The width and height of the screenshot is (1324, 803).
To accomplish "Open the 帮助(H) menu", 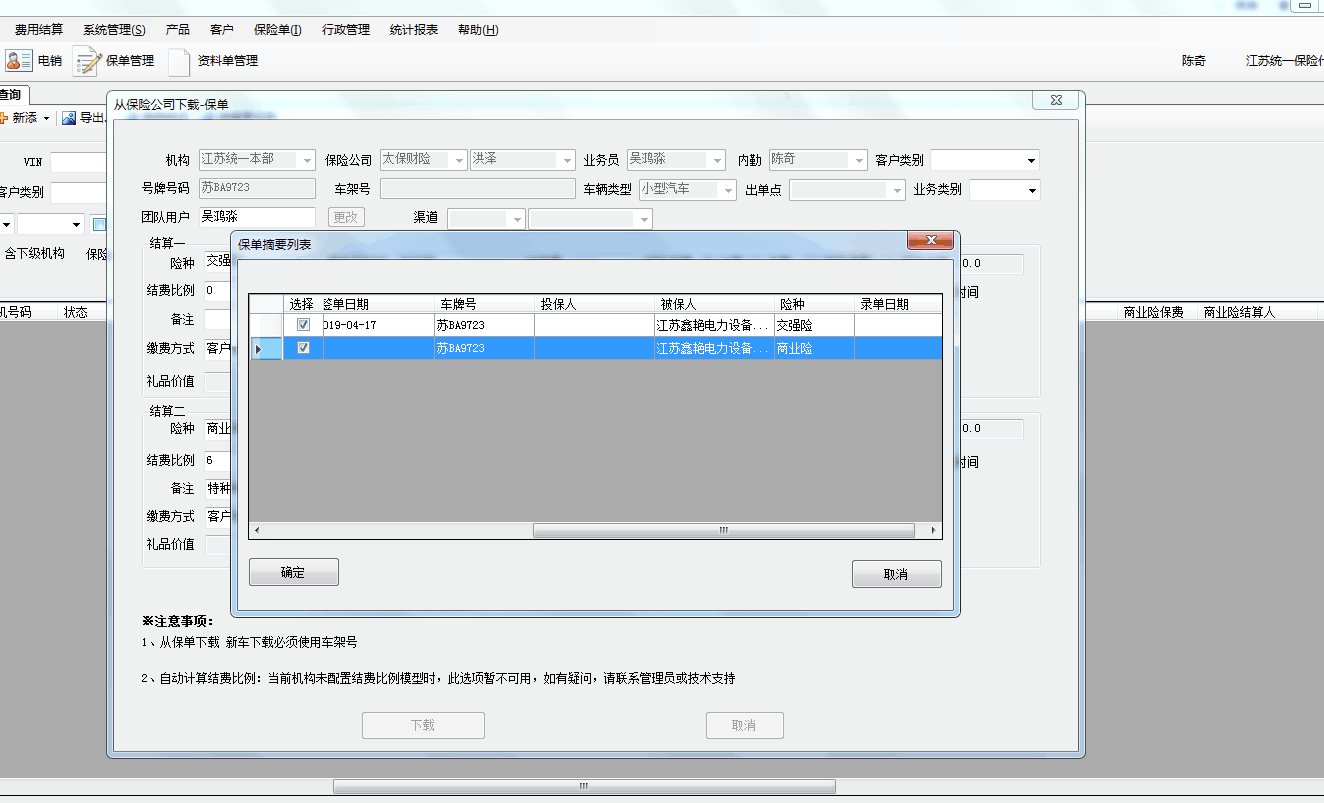I will point(478,30).
